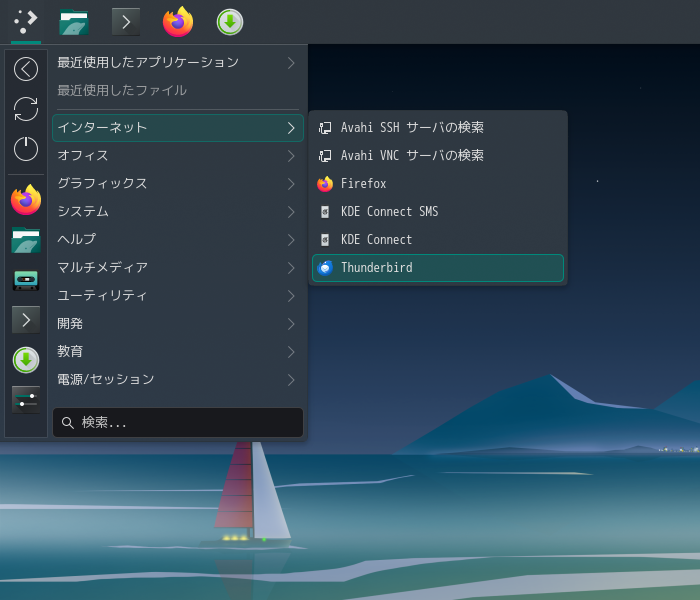Screen dimensions: 700x600
Task: Open the system settings sliders icon
Action: (26, 400)
